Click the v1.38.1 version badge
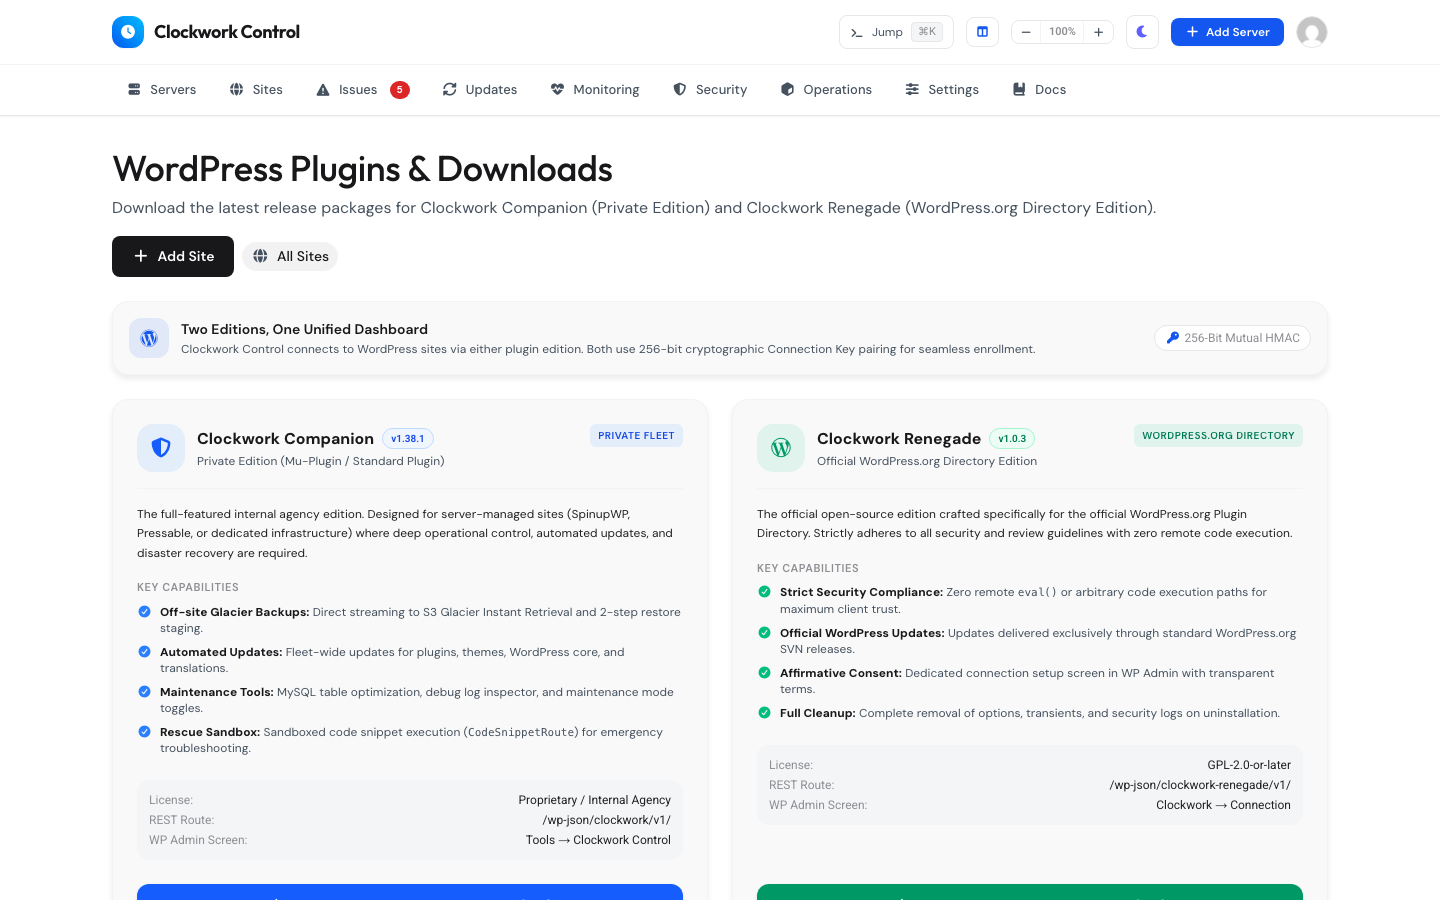 [x=408, y=439]
